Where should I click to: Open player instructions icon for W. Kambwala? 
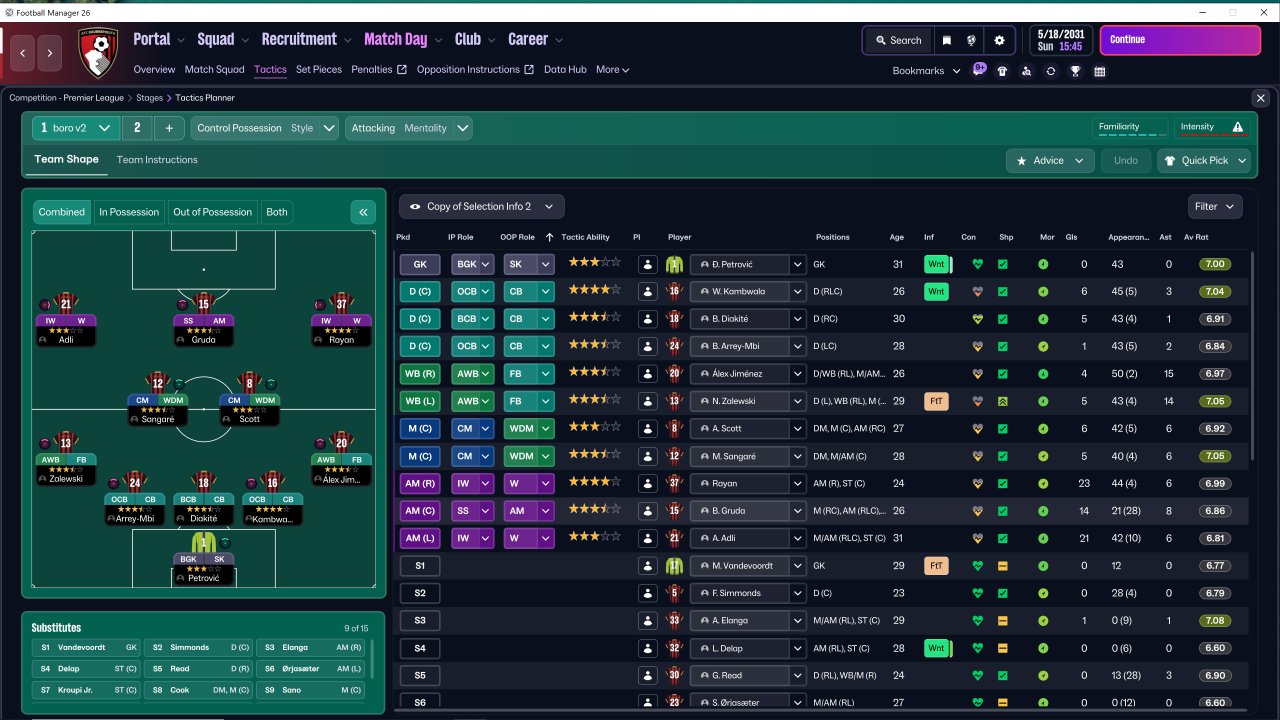pyautogui.click(x=647, y=292)
